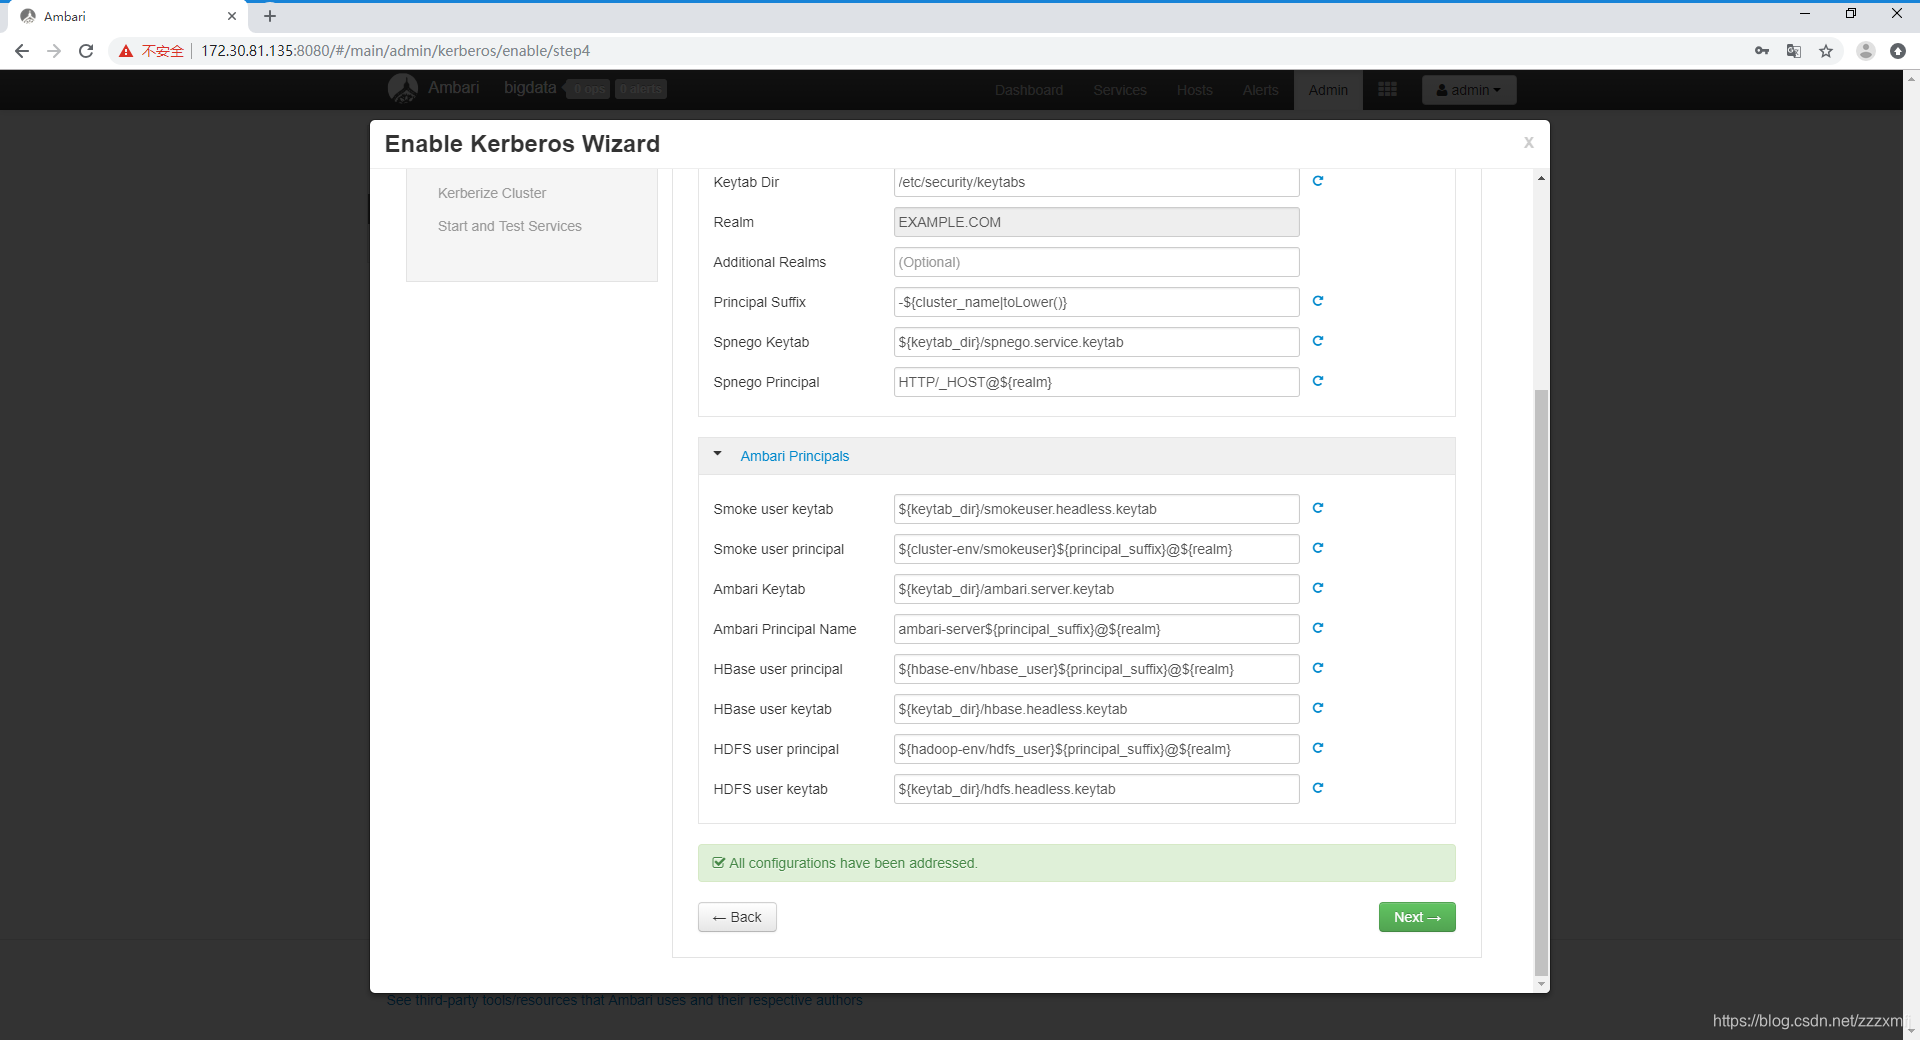Reload the browser page
1920x1040 pixels.
pos(86,51)
